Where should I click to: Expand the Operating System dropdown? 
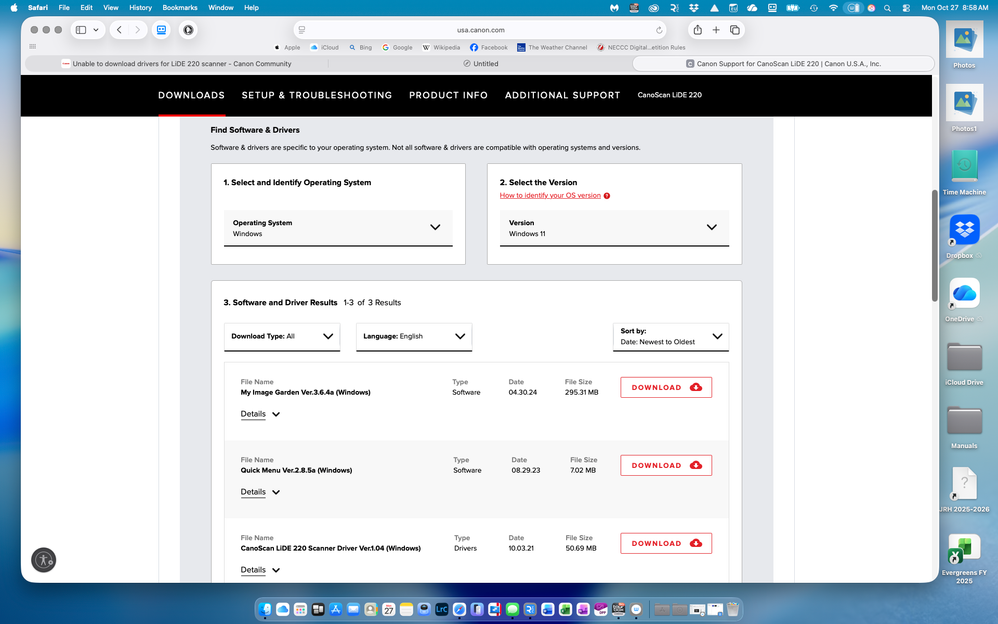click(x=338, y=228)
